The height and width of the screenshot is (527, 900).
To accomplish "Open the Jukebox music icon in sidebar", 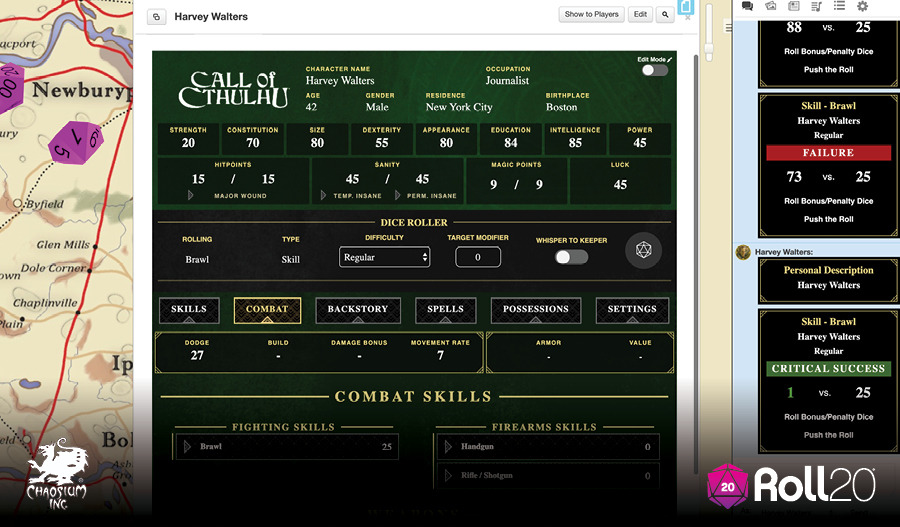I will click(816, 6).
